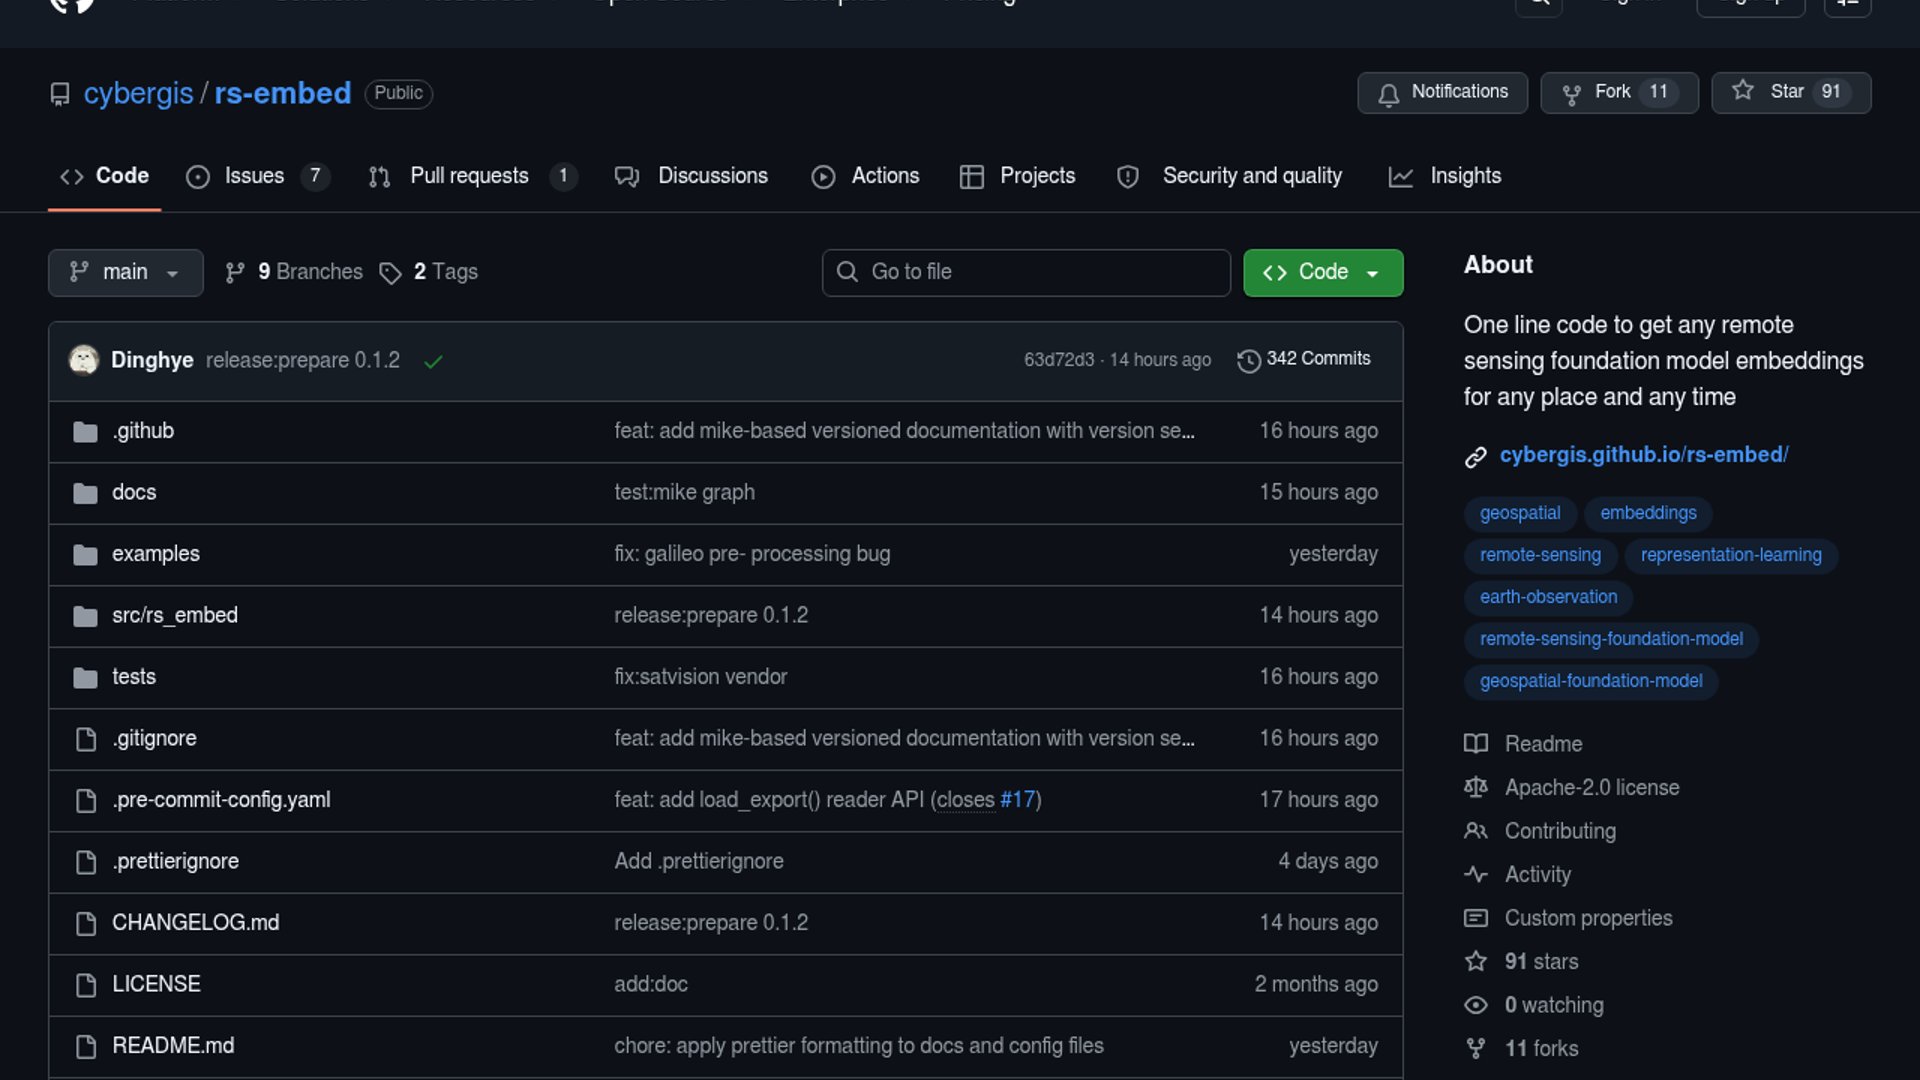The width and height of the screenshot is (1920, 1080).
Task: Open the website link cybergis.github.io/rs-embed
Action: (x=1643, y=455)
